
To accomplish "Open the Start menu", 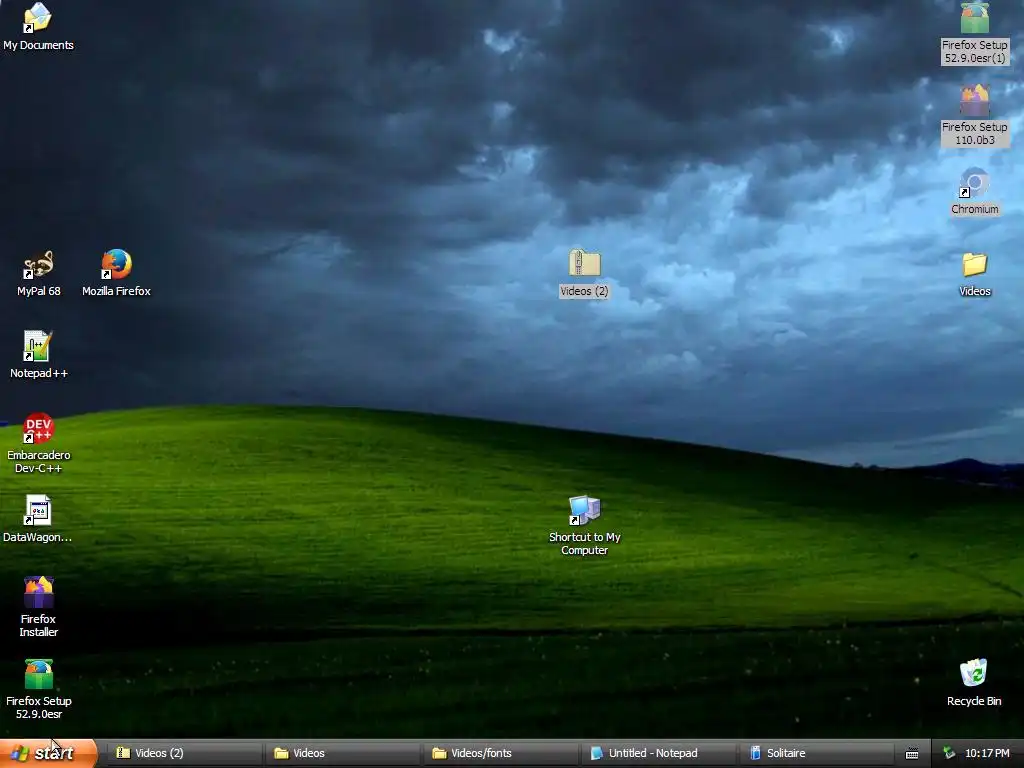I will click(48, 753).
